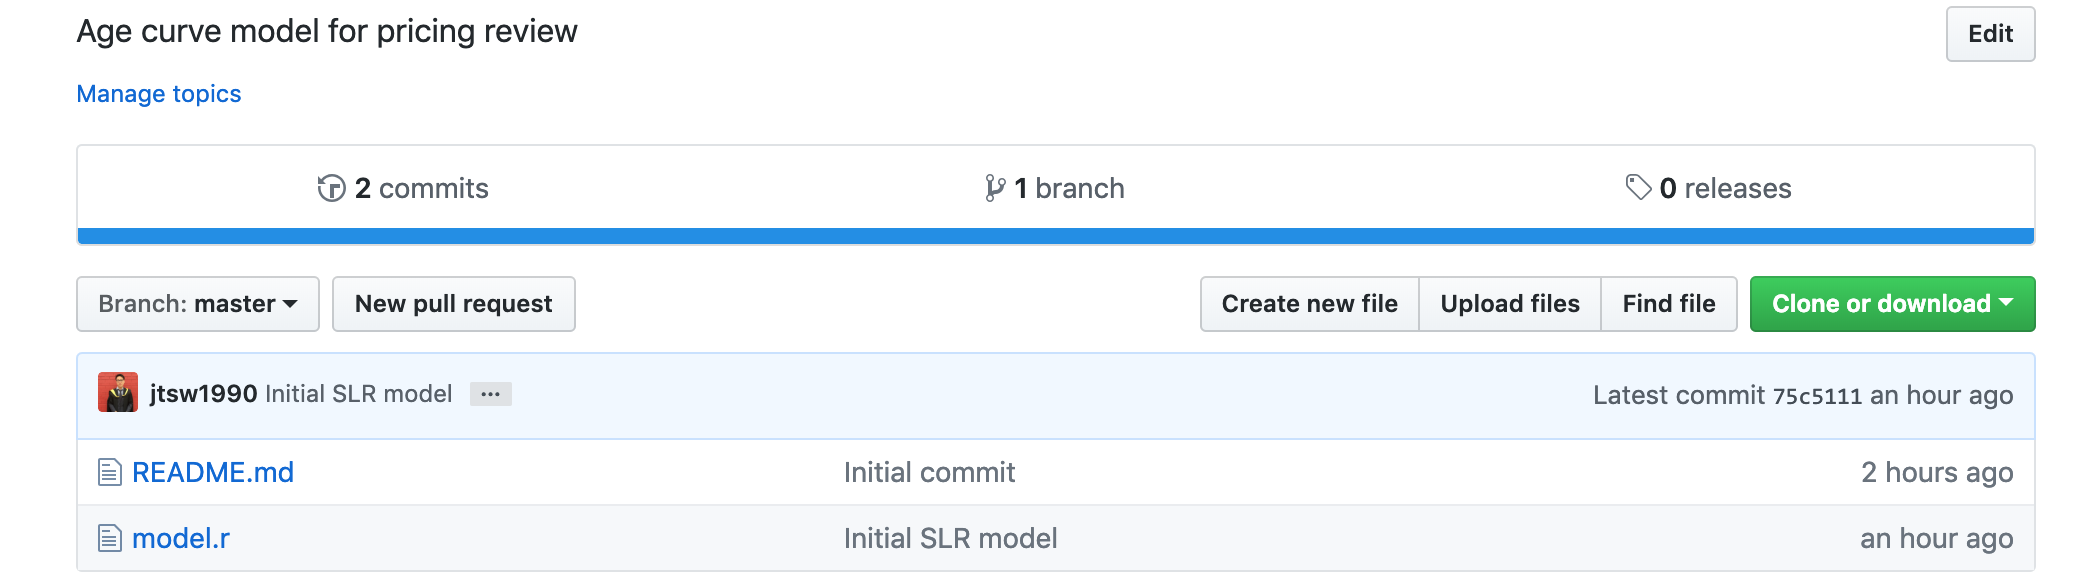Open the Manage topics link

[159, 94]
